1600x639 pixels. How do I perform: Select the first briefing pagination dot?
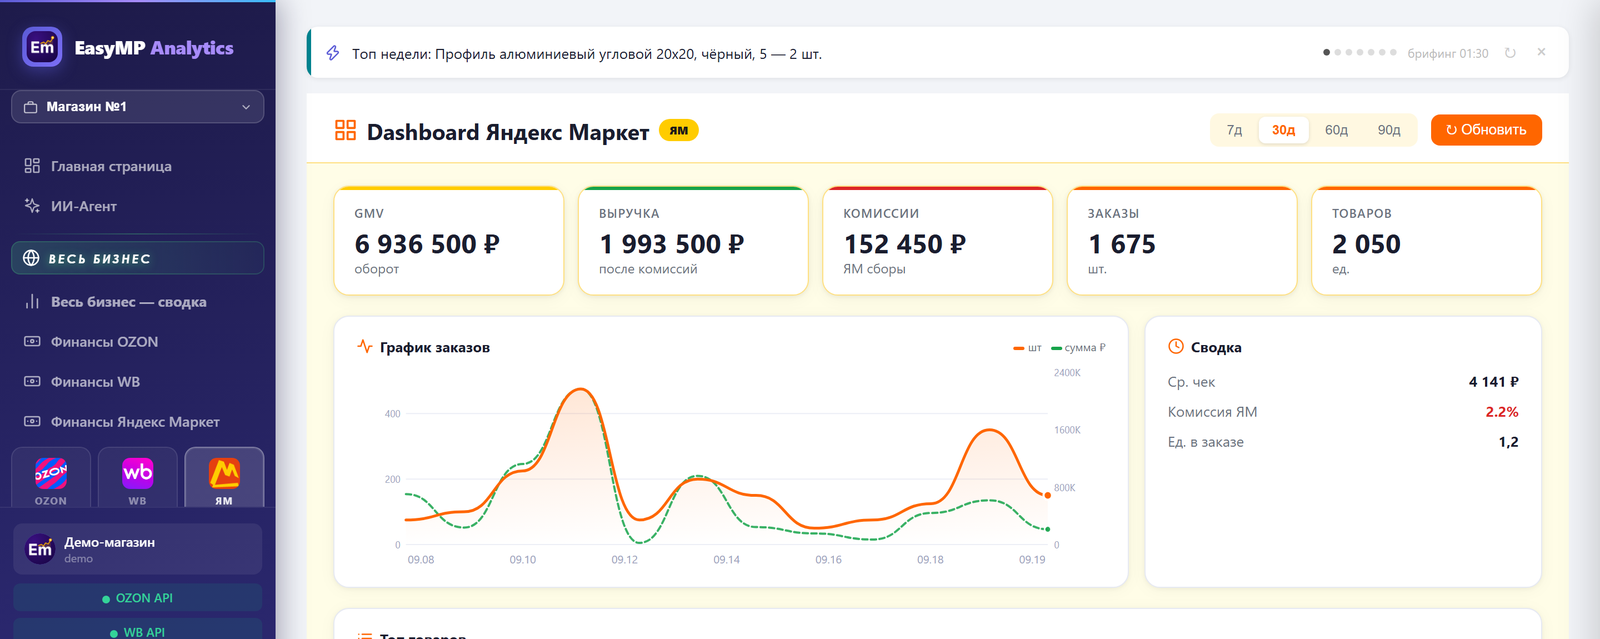1326,52
